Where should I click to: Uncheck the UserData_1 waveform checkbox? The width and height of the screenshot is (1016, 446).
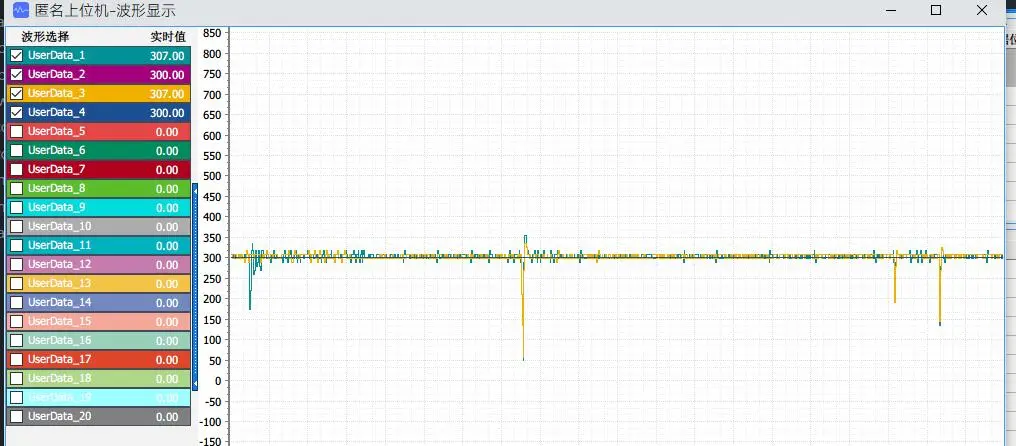16,56
